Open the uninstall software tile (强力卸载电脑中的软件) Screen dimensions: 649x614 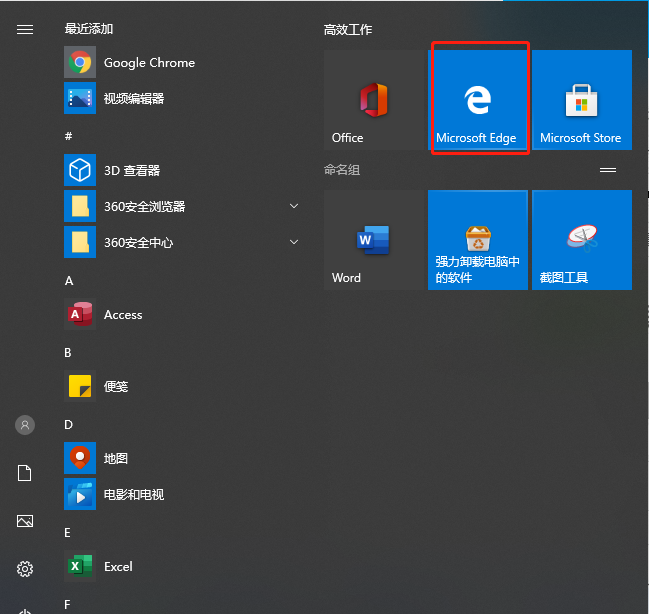coord(478,240)
